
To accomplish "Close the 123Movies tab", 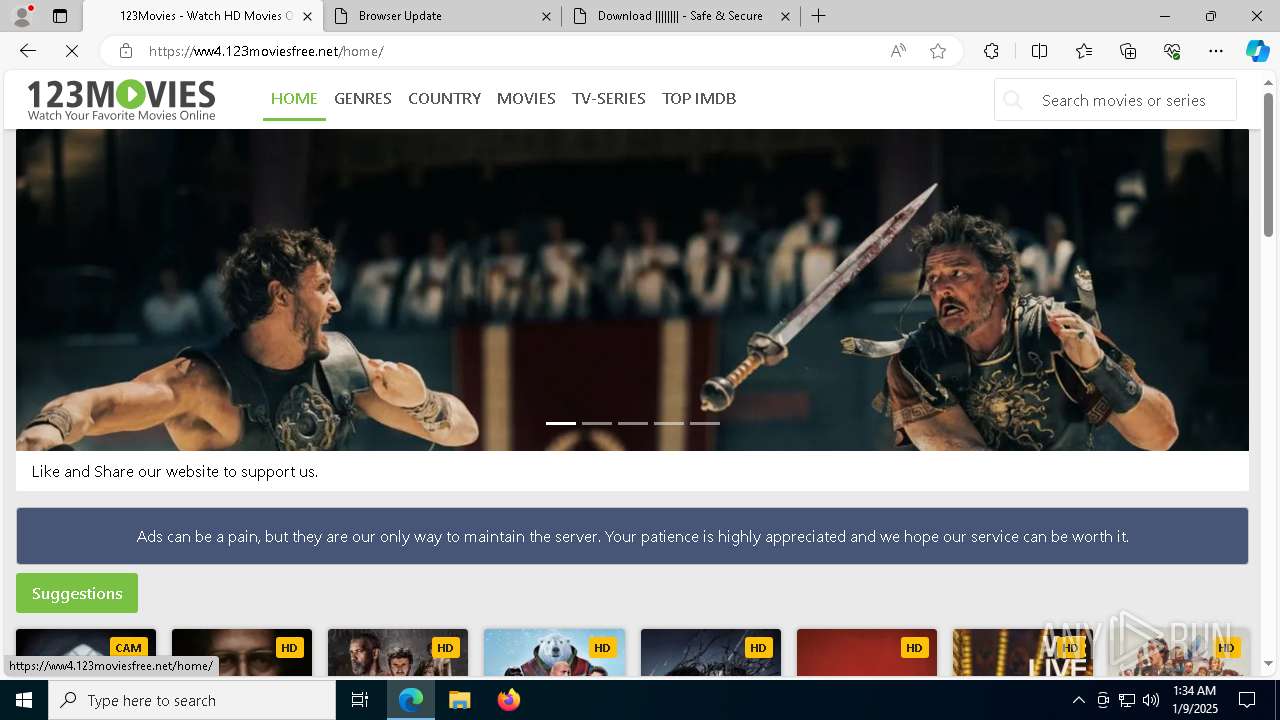I will click(307, 16).
